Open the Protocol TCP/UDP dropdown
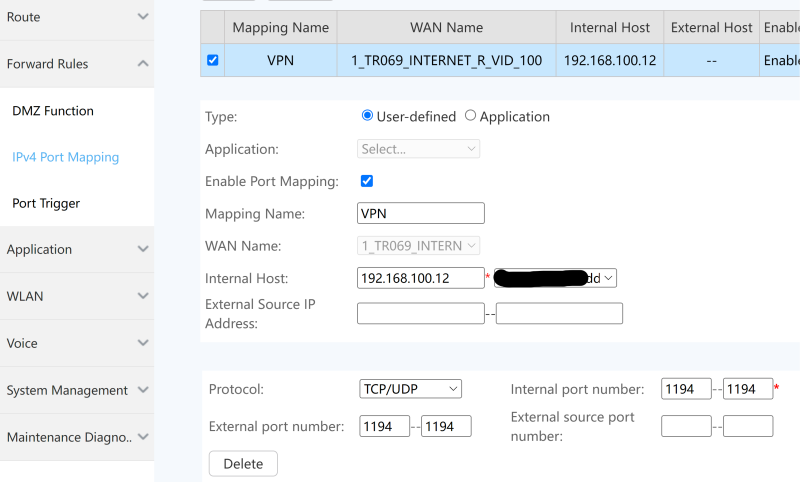This screenshot has width=800, height=482. [x=410, y=388]
